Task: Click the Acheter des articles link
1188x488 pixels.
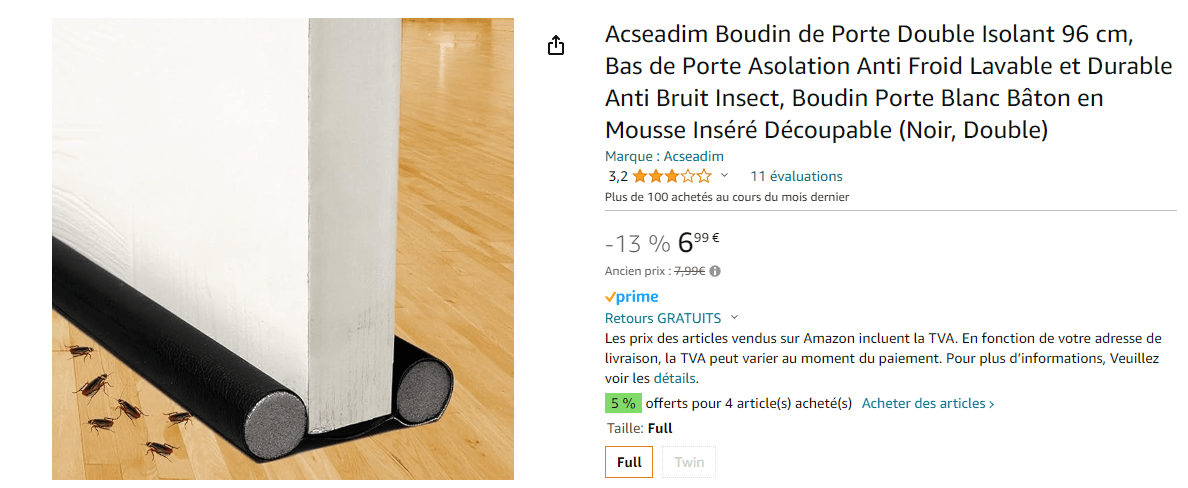Action: click(928, 403)
